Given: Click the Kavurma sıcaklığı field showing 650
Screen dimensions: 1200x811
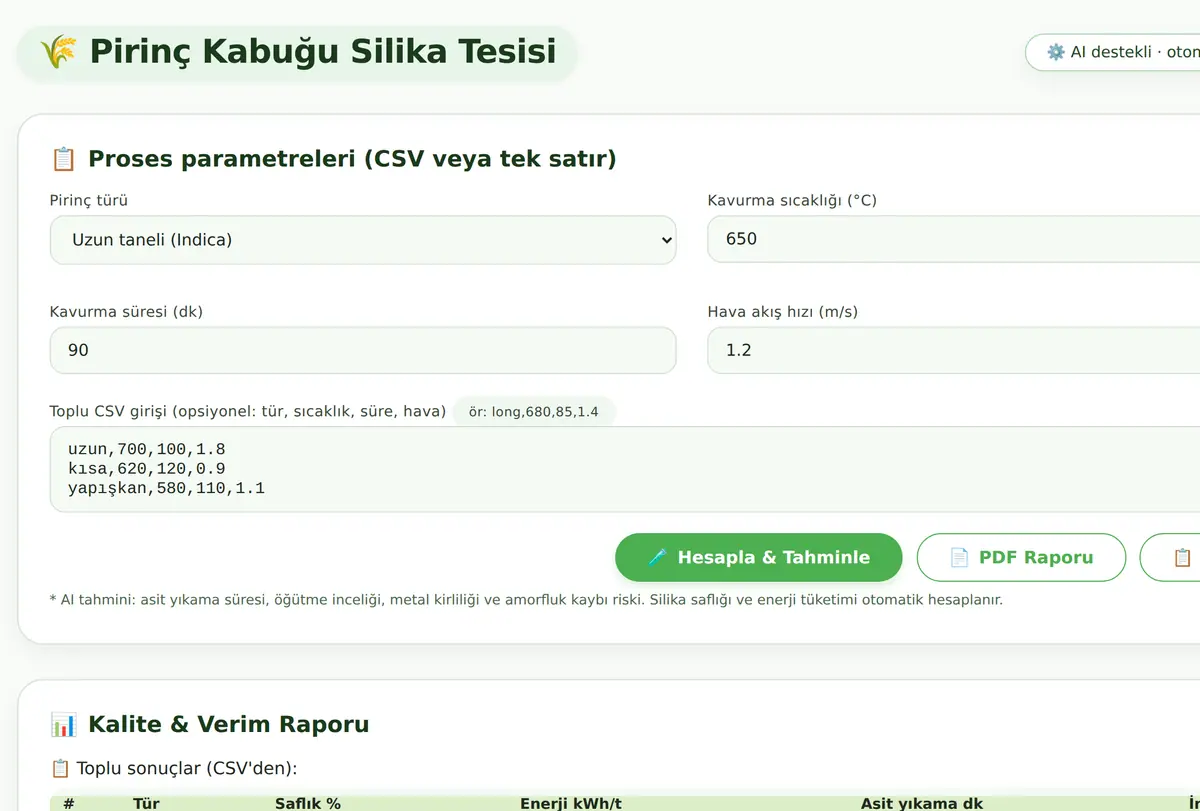Looking at the screenshot, I should point(953,240).
